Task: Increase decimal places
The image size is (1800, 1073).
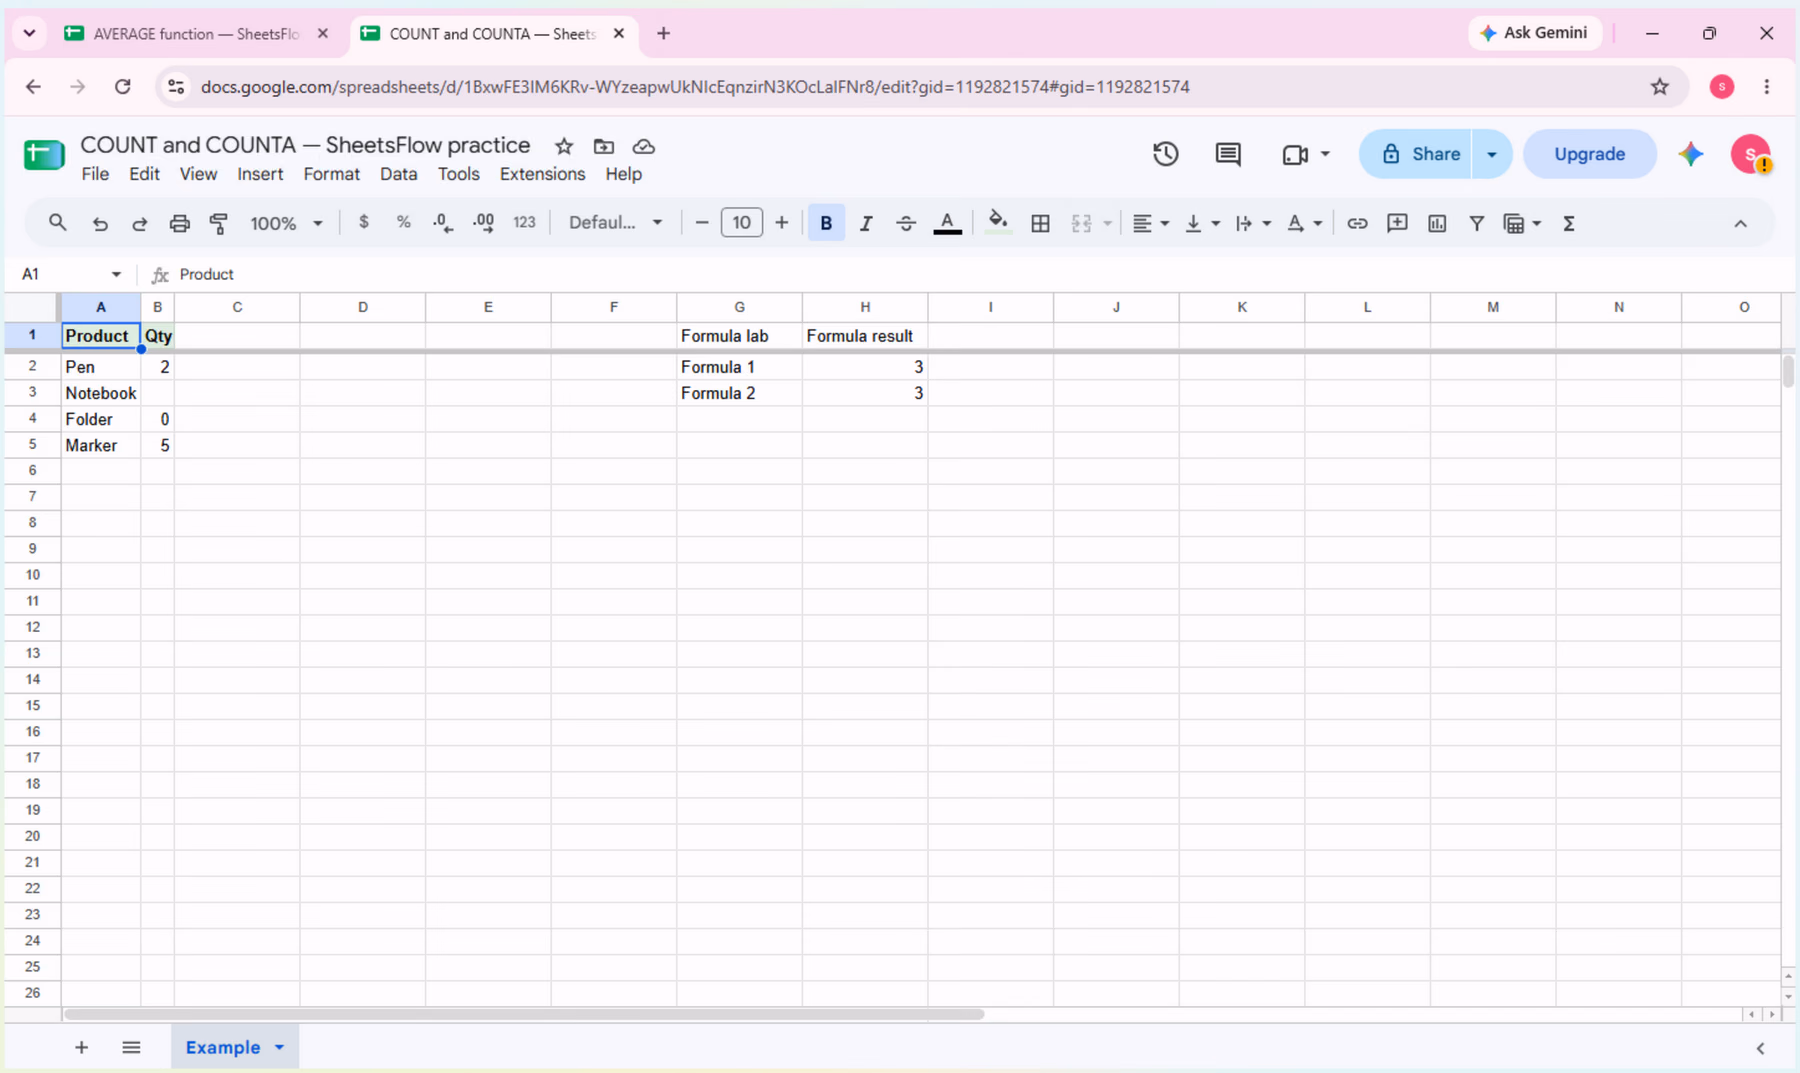Action: (x=483, y=223)
